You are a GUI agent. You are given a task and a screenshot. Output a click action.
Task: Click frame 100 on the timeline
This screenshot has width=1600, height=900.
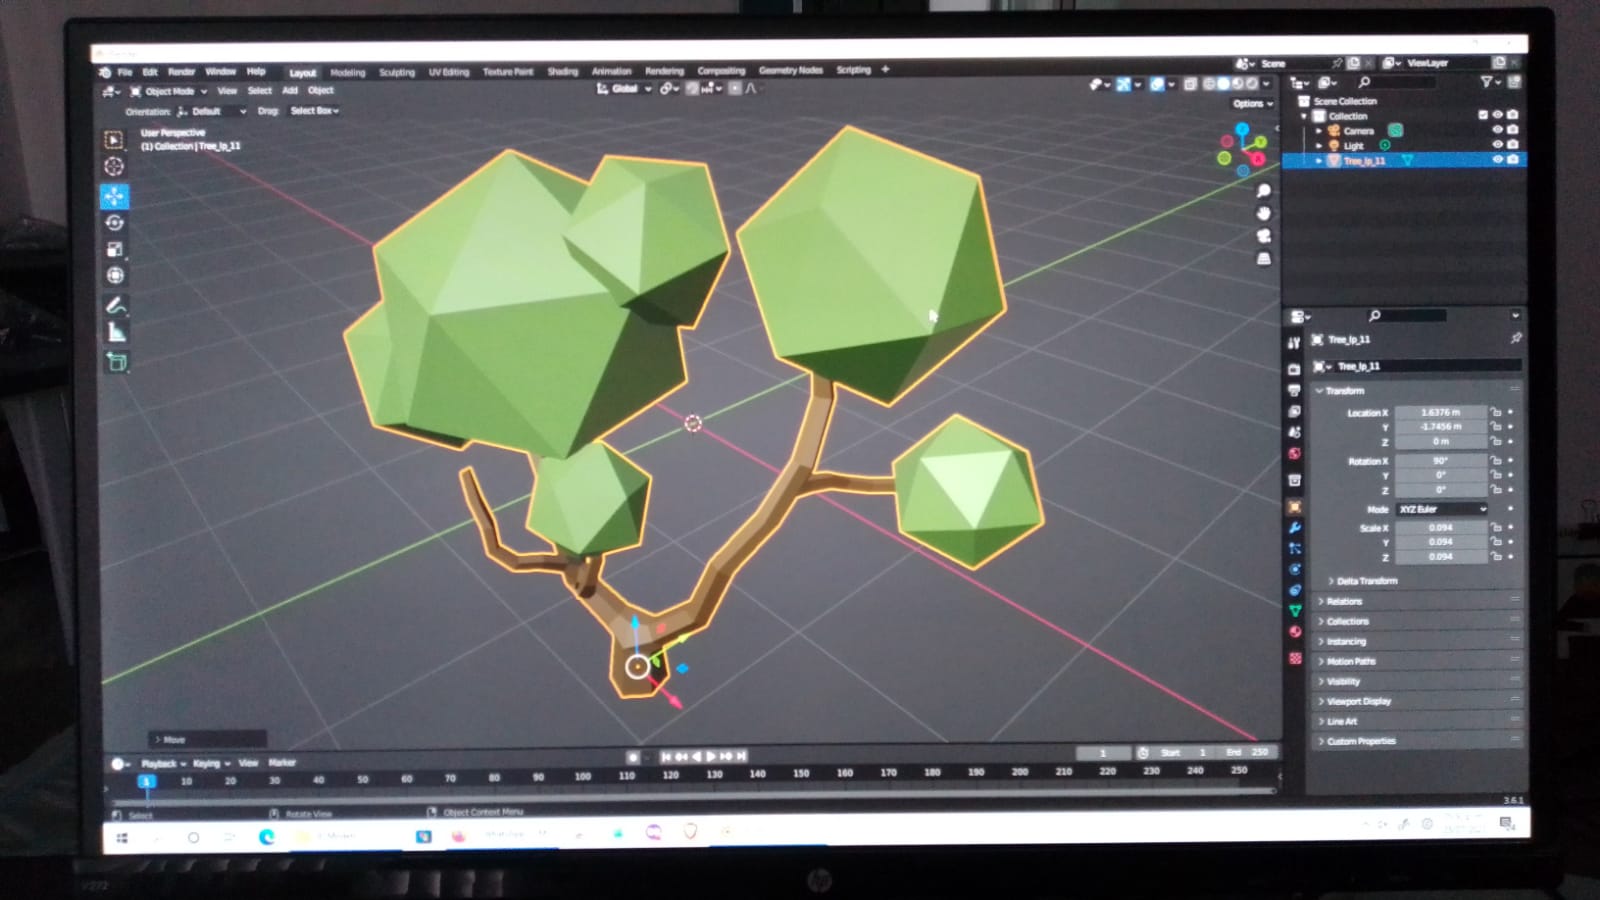point(582,776)
